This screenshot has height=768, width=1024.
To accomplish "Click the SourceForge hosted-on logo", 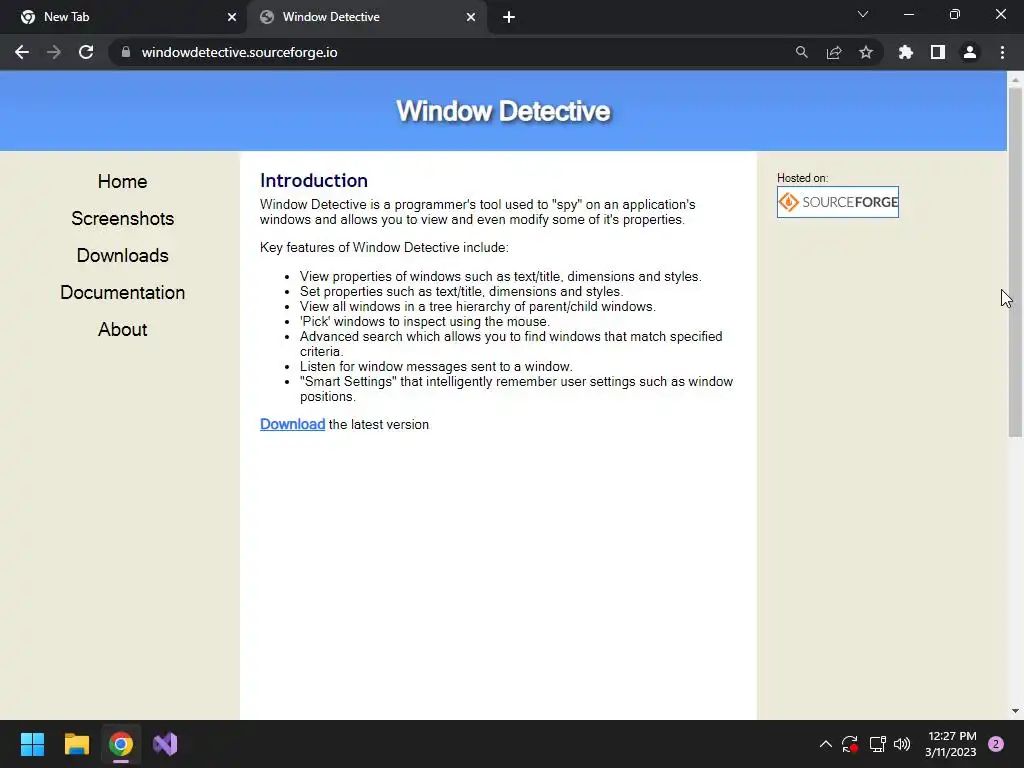I will pos(838,202).
